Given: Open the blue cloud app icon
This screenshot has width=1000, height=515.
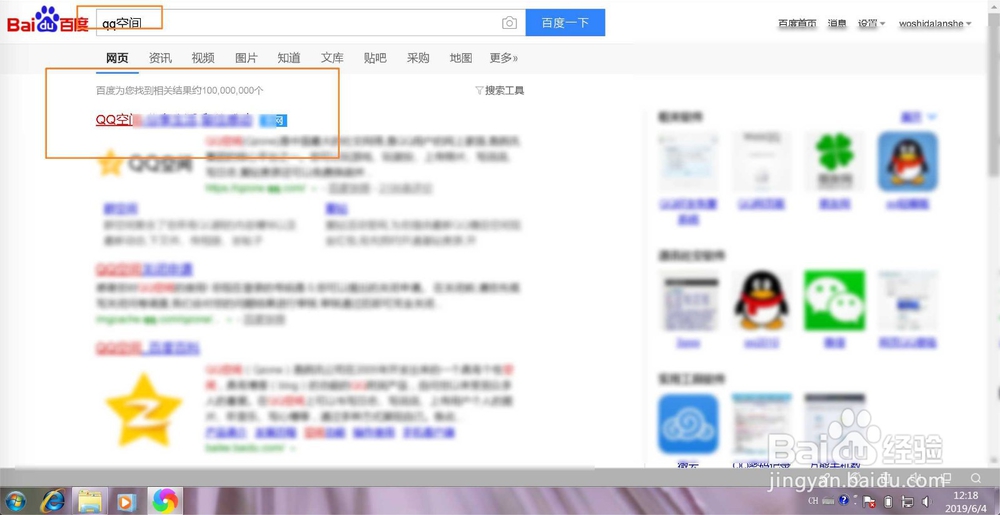Looking at the screenshot, I should click(688, 423).
